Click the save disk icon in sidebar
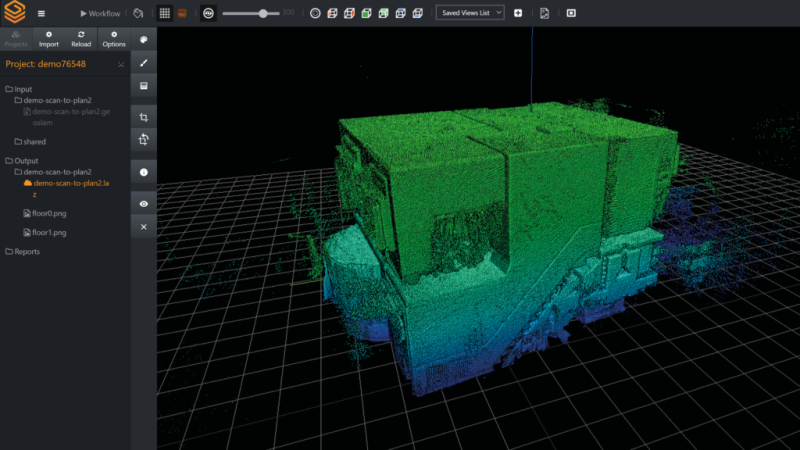Image resolution: width=800 pixels, height=450 pixels. coord(144,86)
